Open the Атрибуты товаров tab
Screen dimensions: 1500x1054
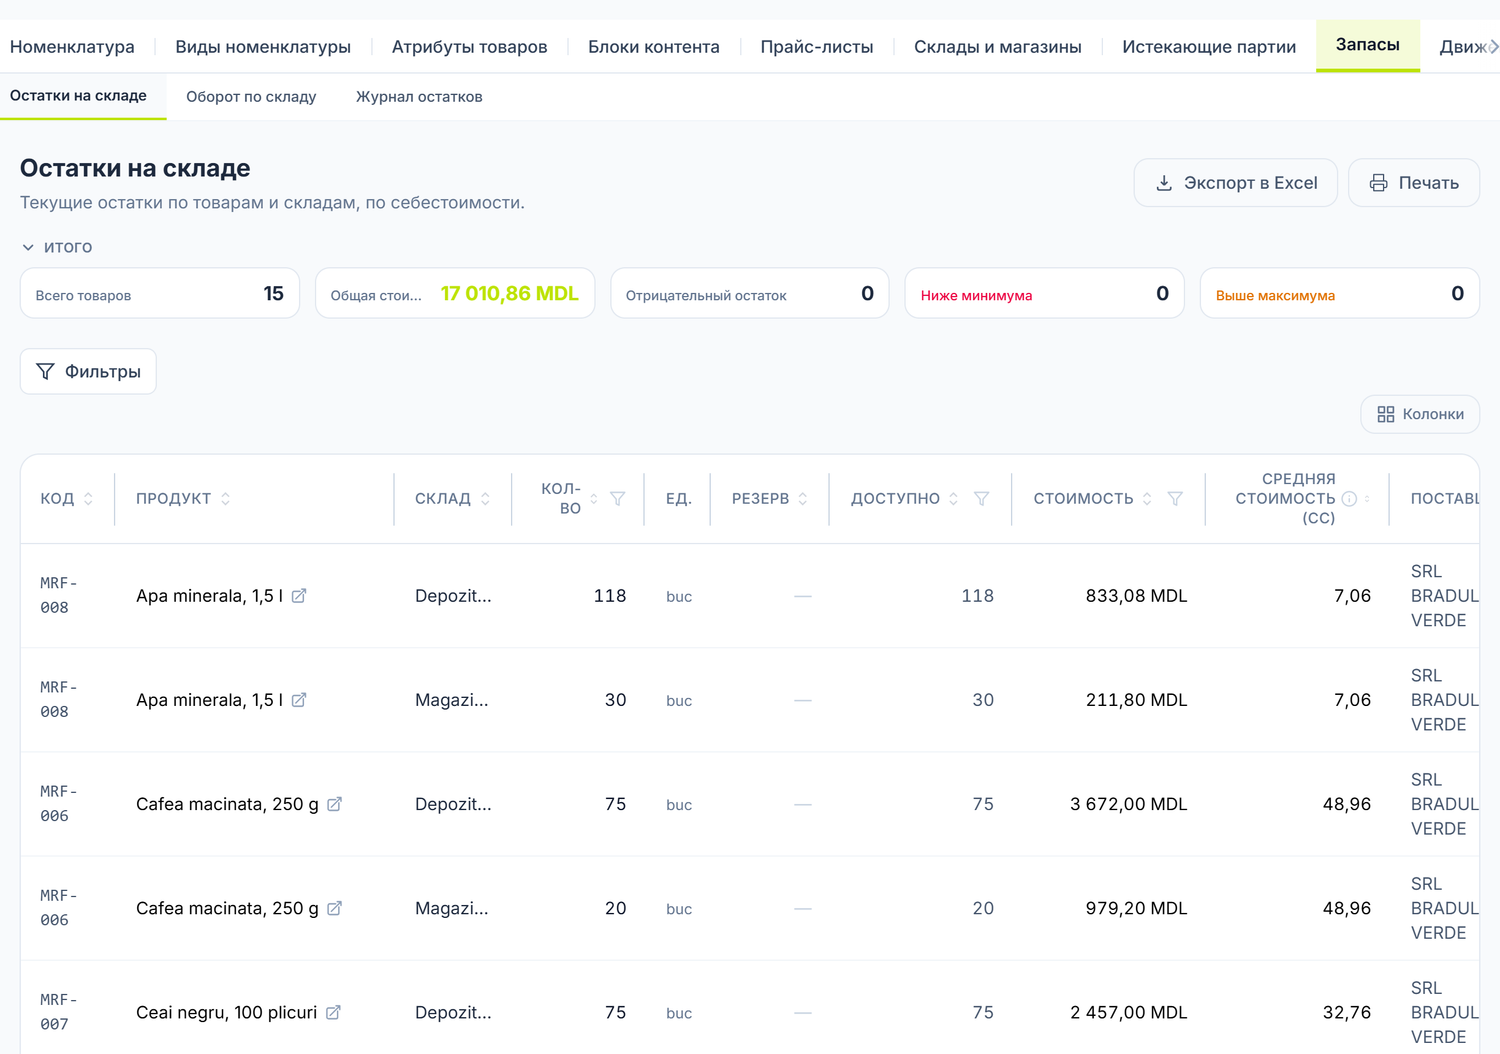469,47
